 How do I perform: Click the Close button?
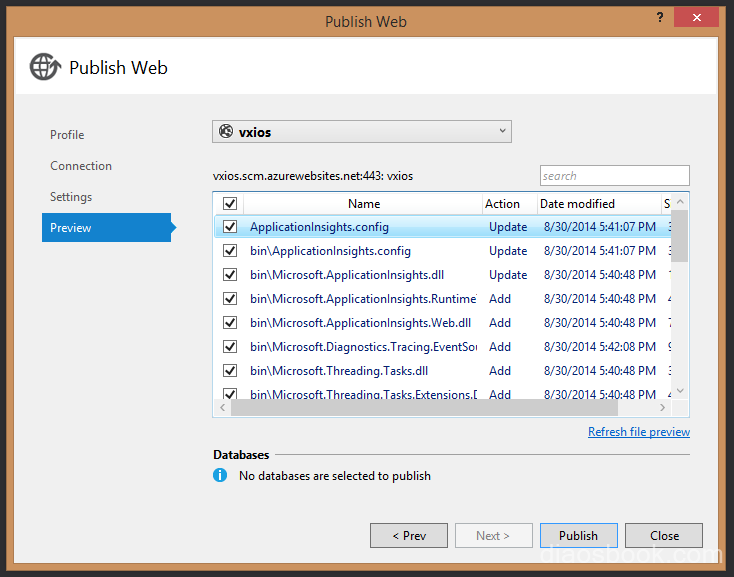(x=664, y=535)
